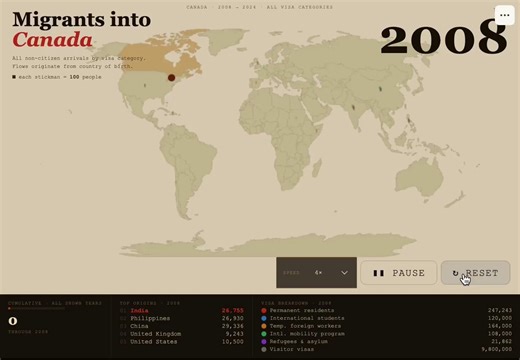This screenshot has width=520, height=360.
Task: Click the Temp. foreign workers label
Action: coord(305,326)
